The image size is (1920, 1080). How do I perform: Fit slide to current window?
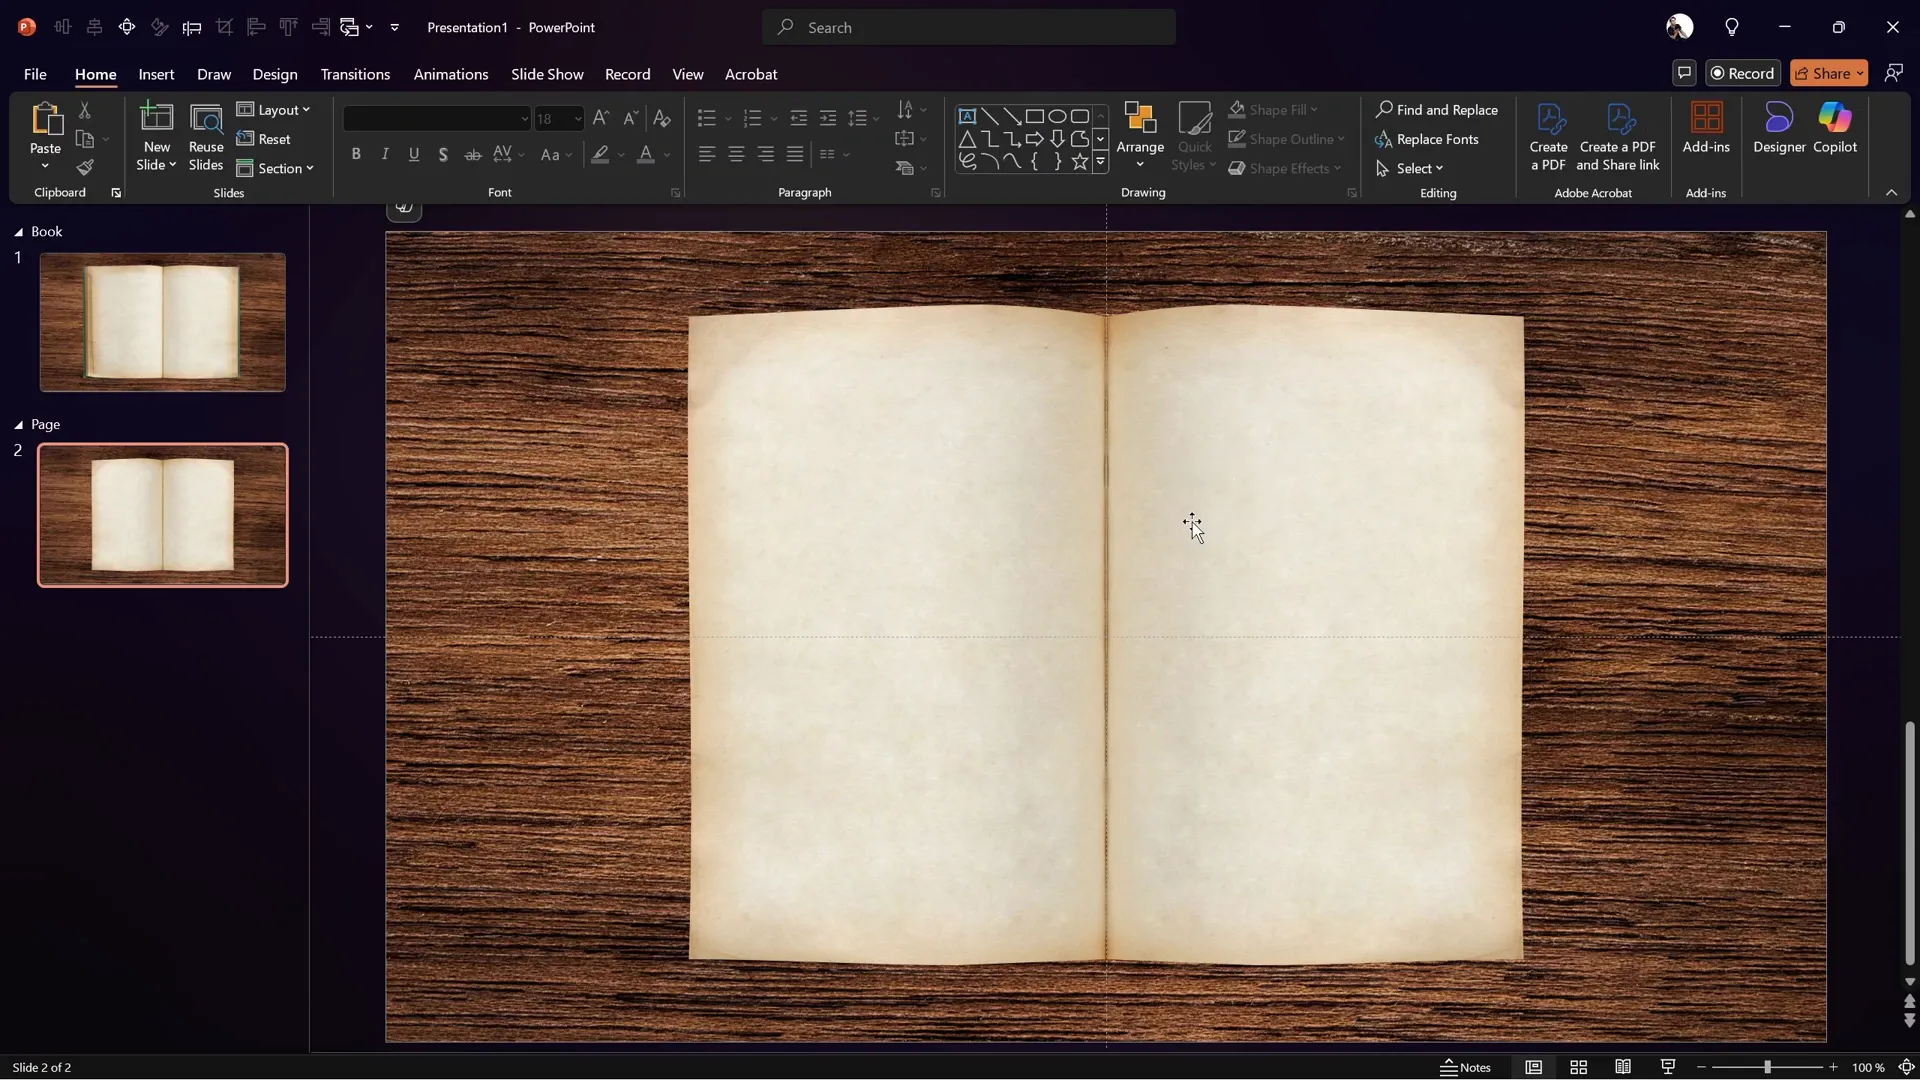(x=1907, y=1067)
